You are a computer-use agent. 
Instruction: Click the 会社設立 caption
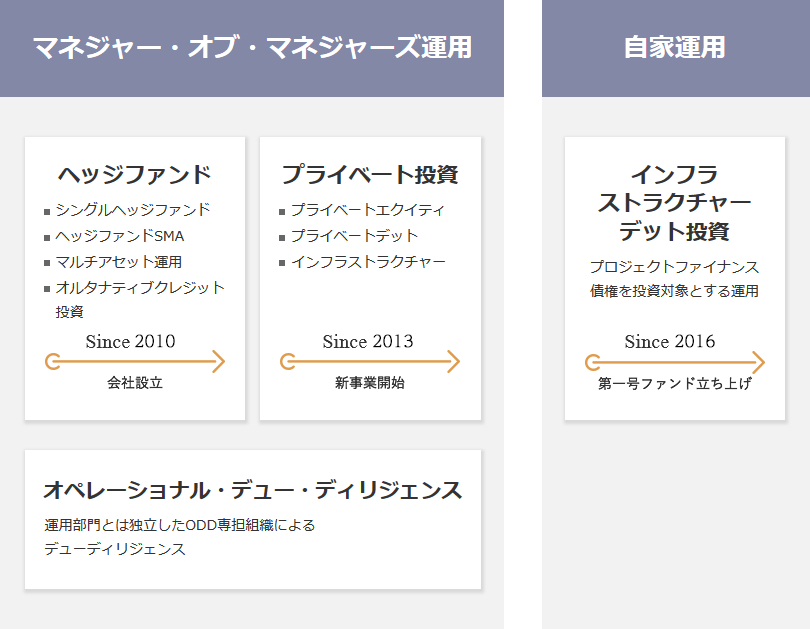(x=135, y=382)
